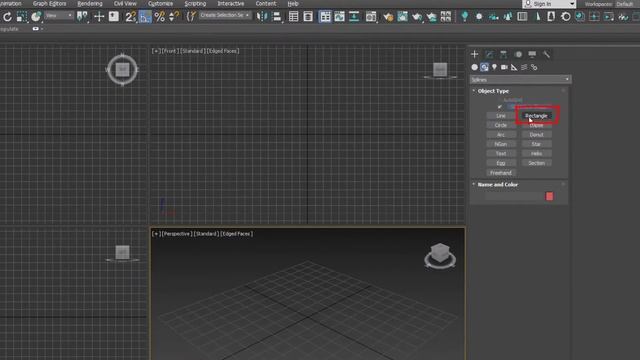Open the Material Editor icon
This screenshot has height=360, width=640.
pyautogui.click(x=371, y=17)
